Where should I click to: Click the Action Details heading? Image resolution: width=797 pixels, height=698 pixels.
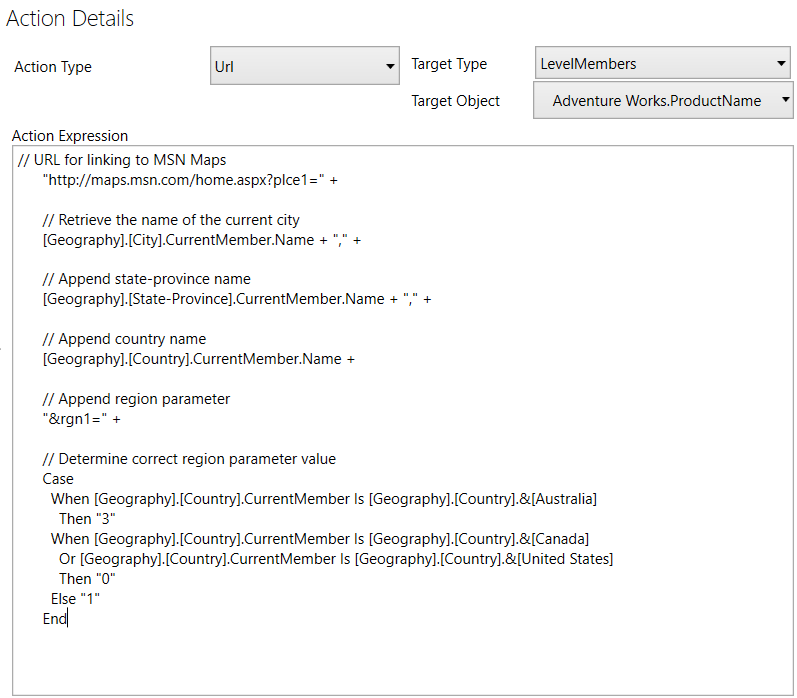(x=70, y=18)
